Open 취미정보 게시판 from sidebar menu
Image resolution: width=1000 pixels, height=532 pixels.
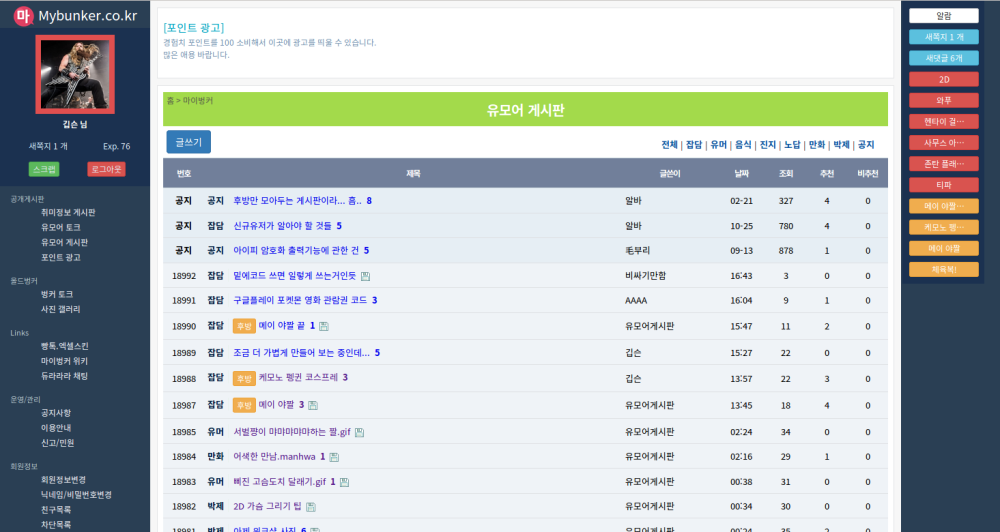tap(68, 213)
